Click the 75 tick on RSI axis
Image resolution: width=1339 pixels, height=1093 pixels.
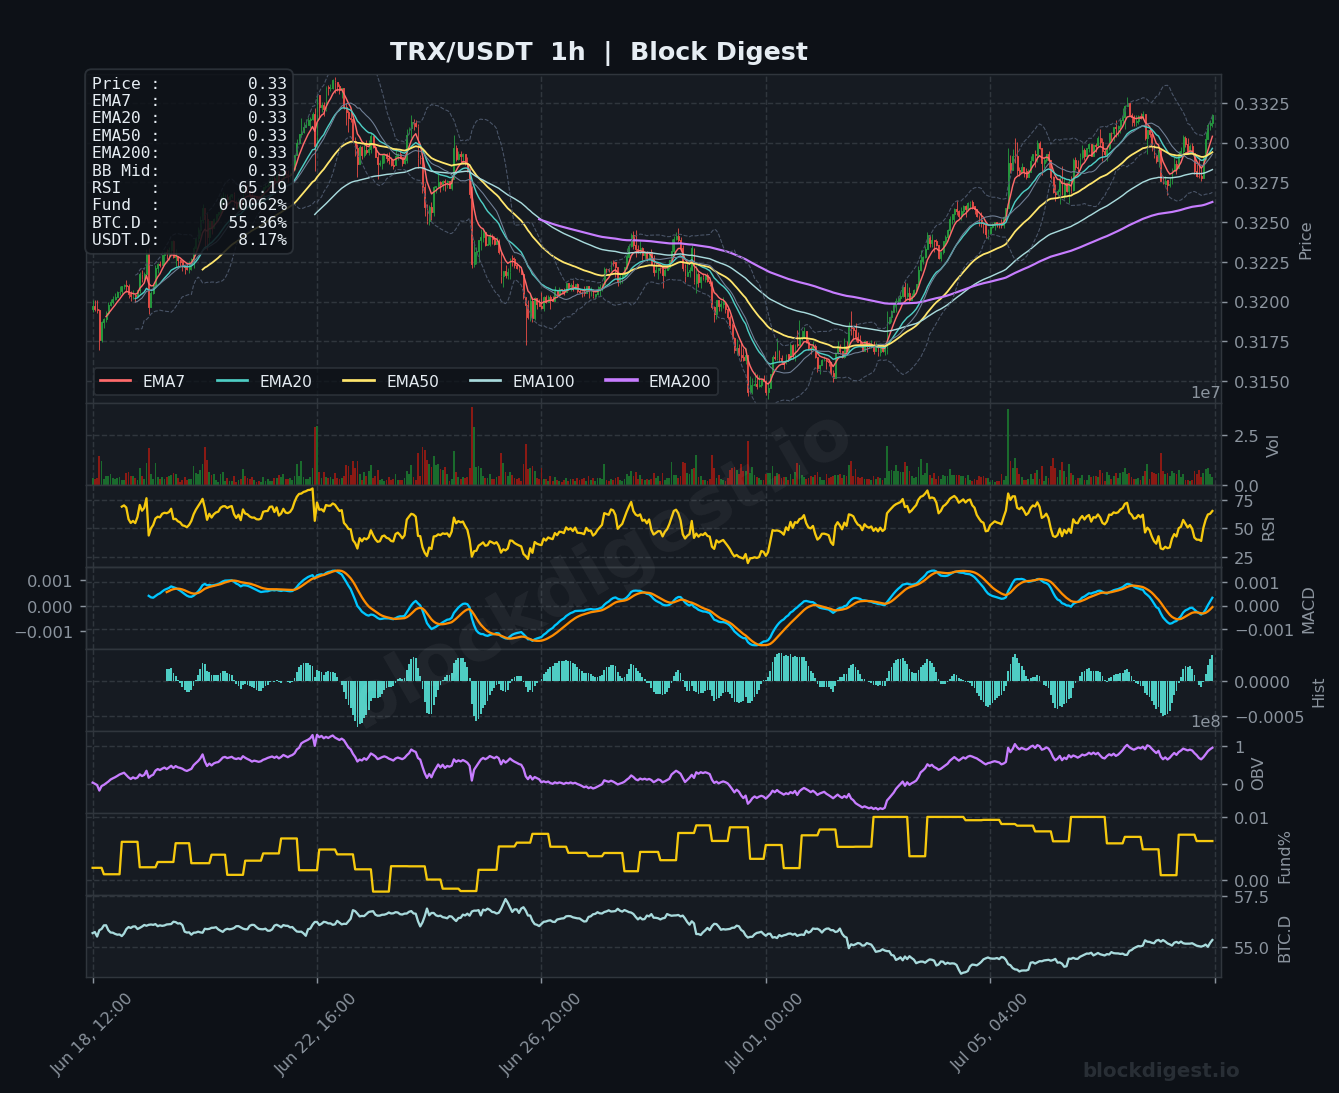click(x=1244, y=501)
